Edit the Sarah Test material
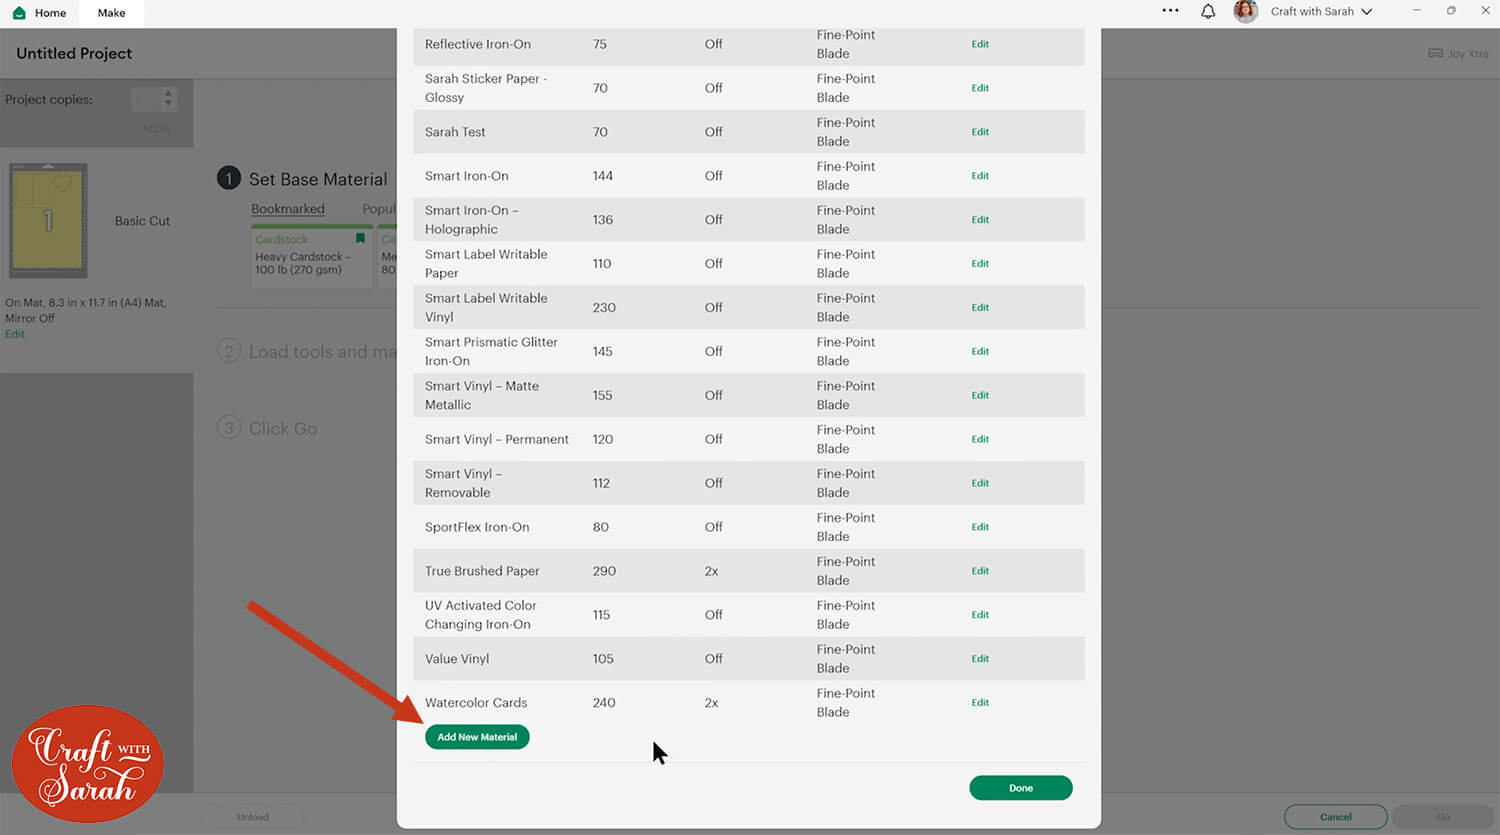 pos(980,132)
